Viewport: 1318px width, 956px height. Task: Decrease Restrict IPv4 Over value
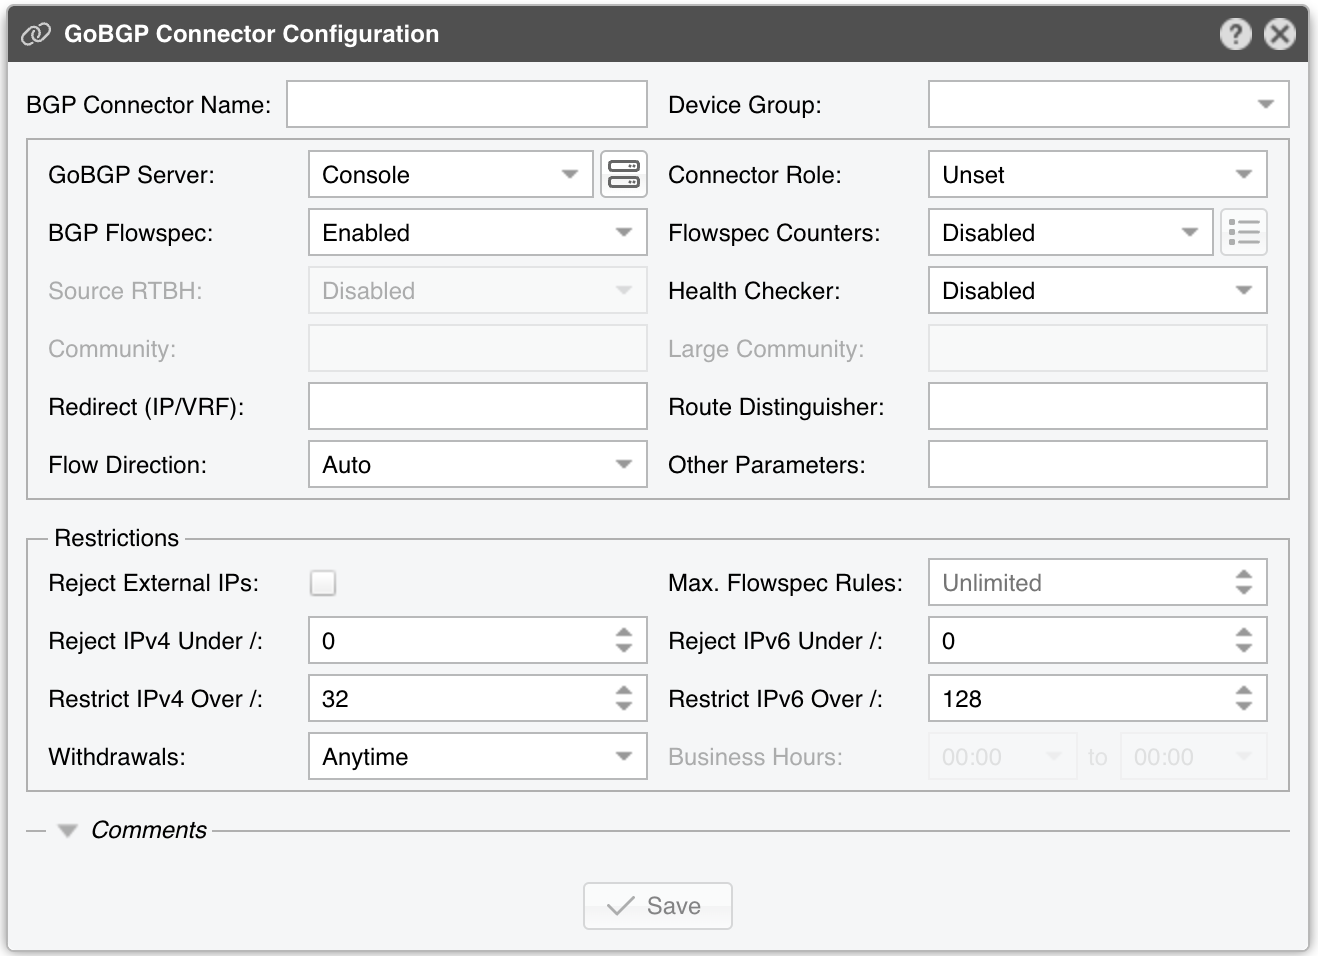tap(624, 706)
